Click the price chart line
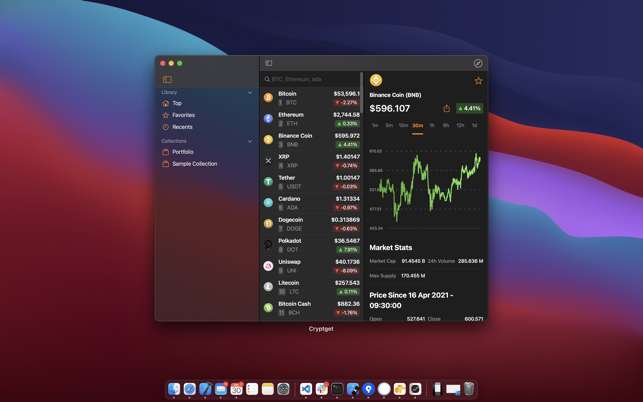643x402 pixels. click(429, 187)
